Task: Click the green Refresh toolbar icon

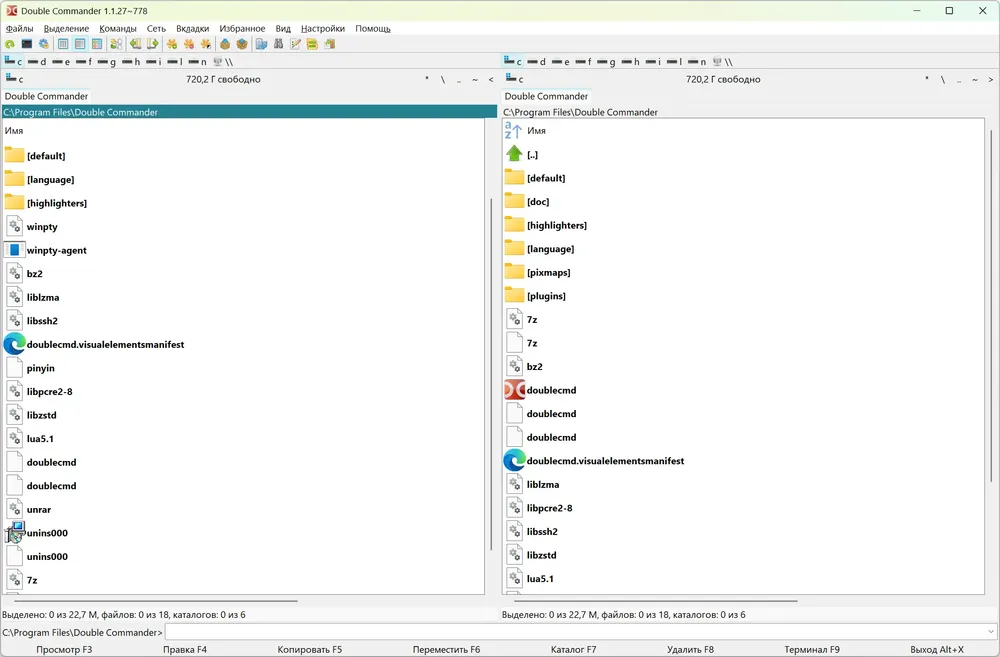Action: [x=10, y=44]
